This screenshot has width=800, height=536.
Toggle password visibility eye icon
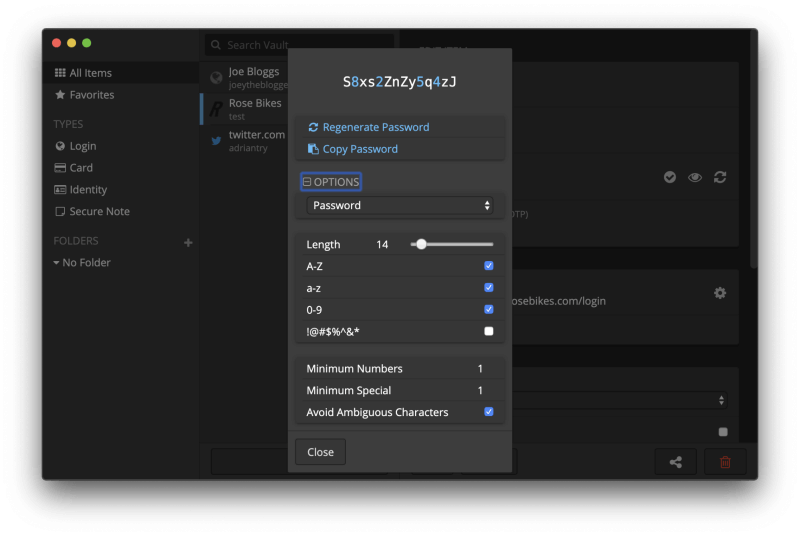694,177
